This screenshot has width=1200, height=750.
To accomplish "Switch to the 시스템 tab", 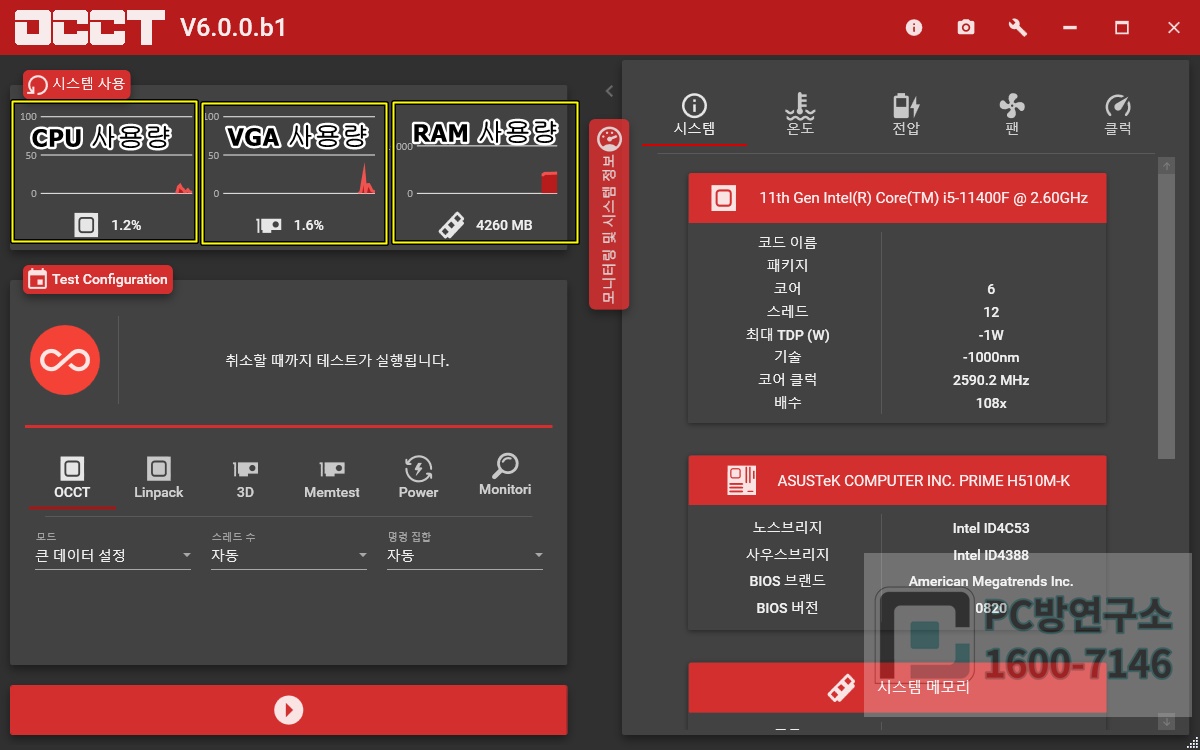I will (x=694, y=116).
